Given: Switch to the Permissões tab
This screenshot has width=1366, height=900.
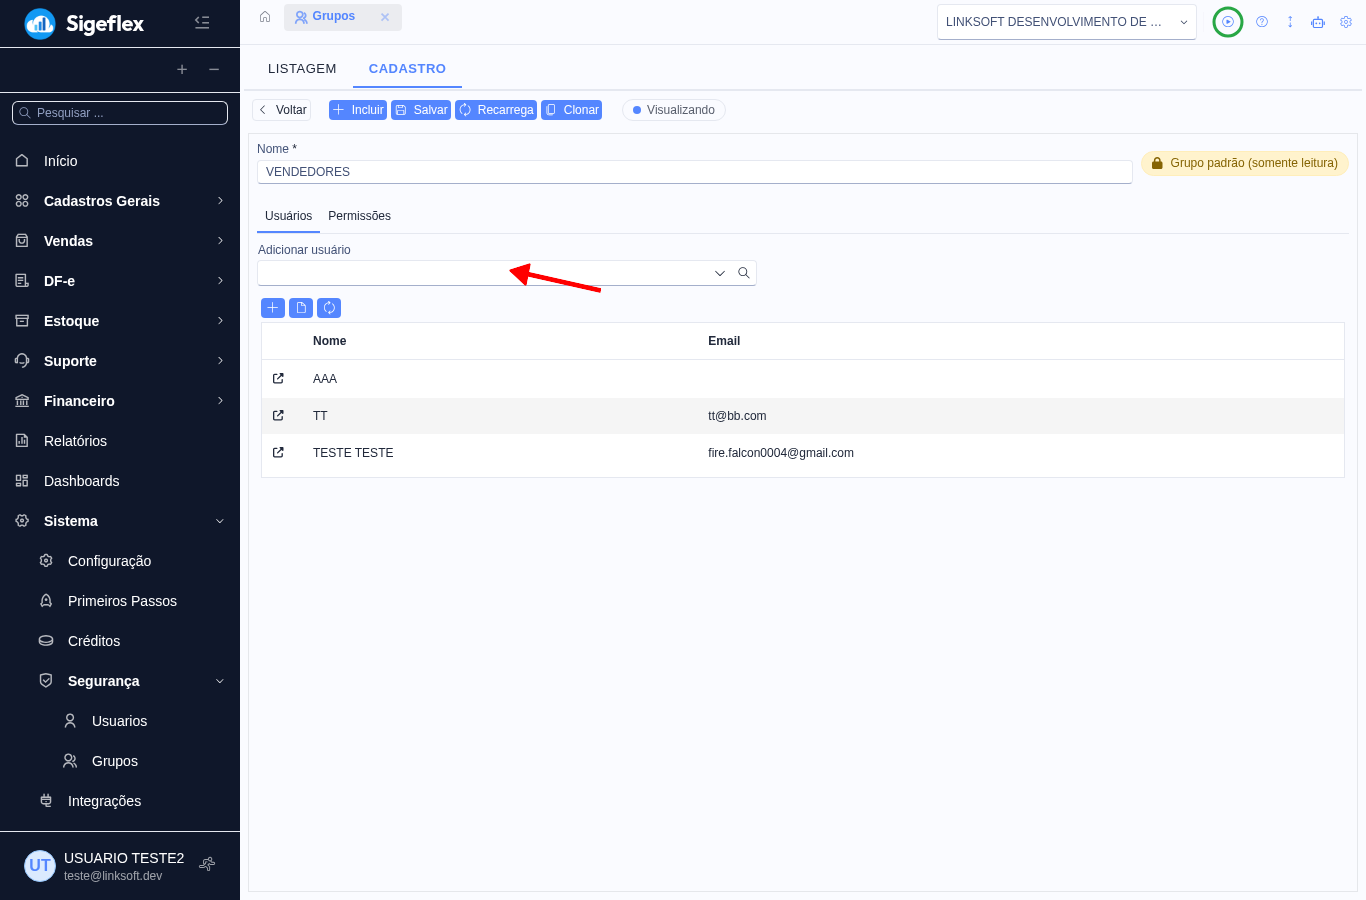Looking at the screenshot, I should (x=359, y=216).
